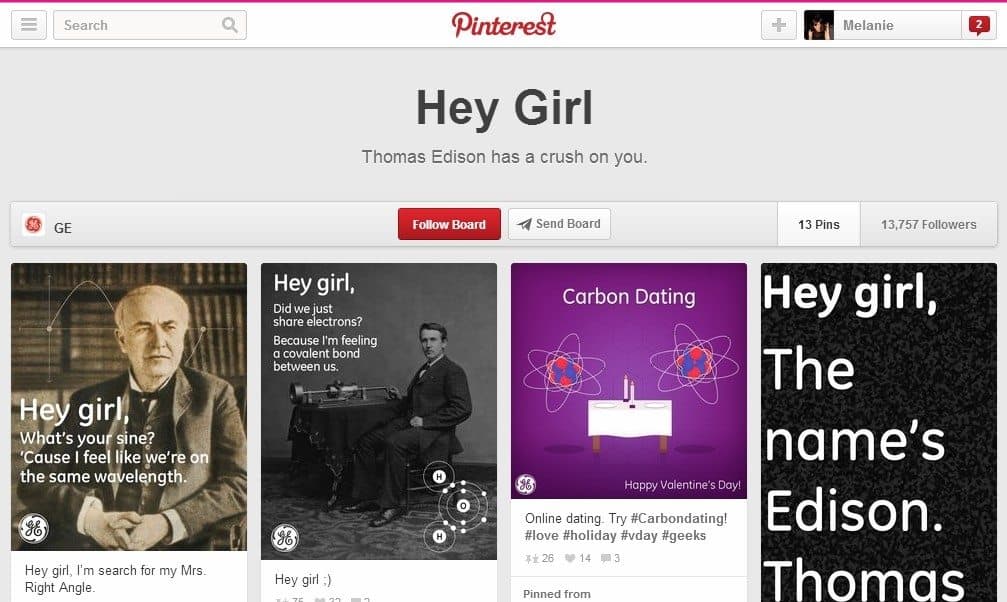
Task: Click the repin count icon on Carbon Dating pin
Action: click(532, 558)
